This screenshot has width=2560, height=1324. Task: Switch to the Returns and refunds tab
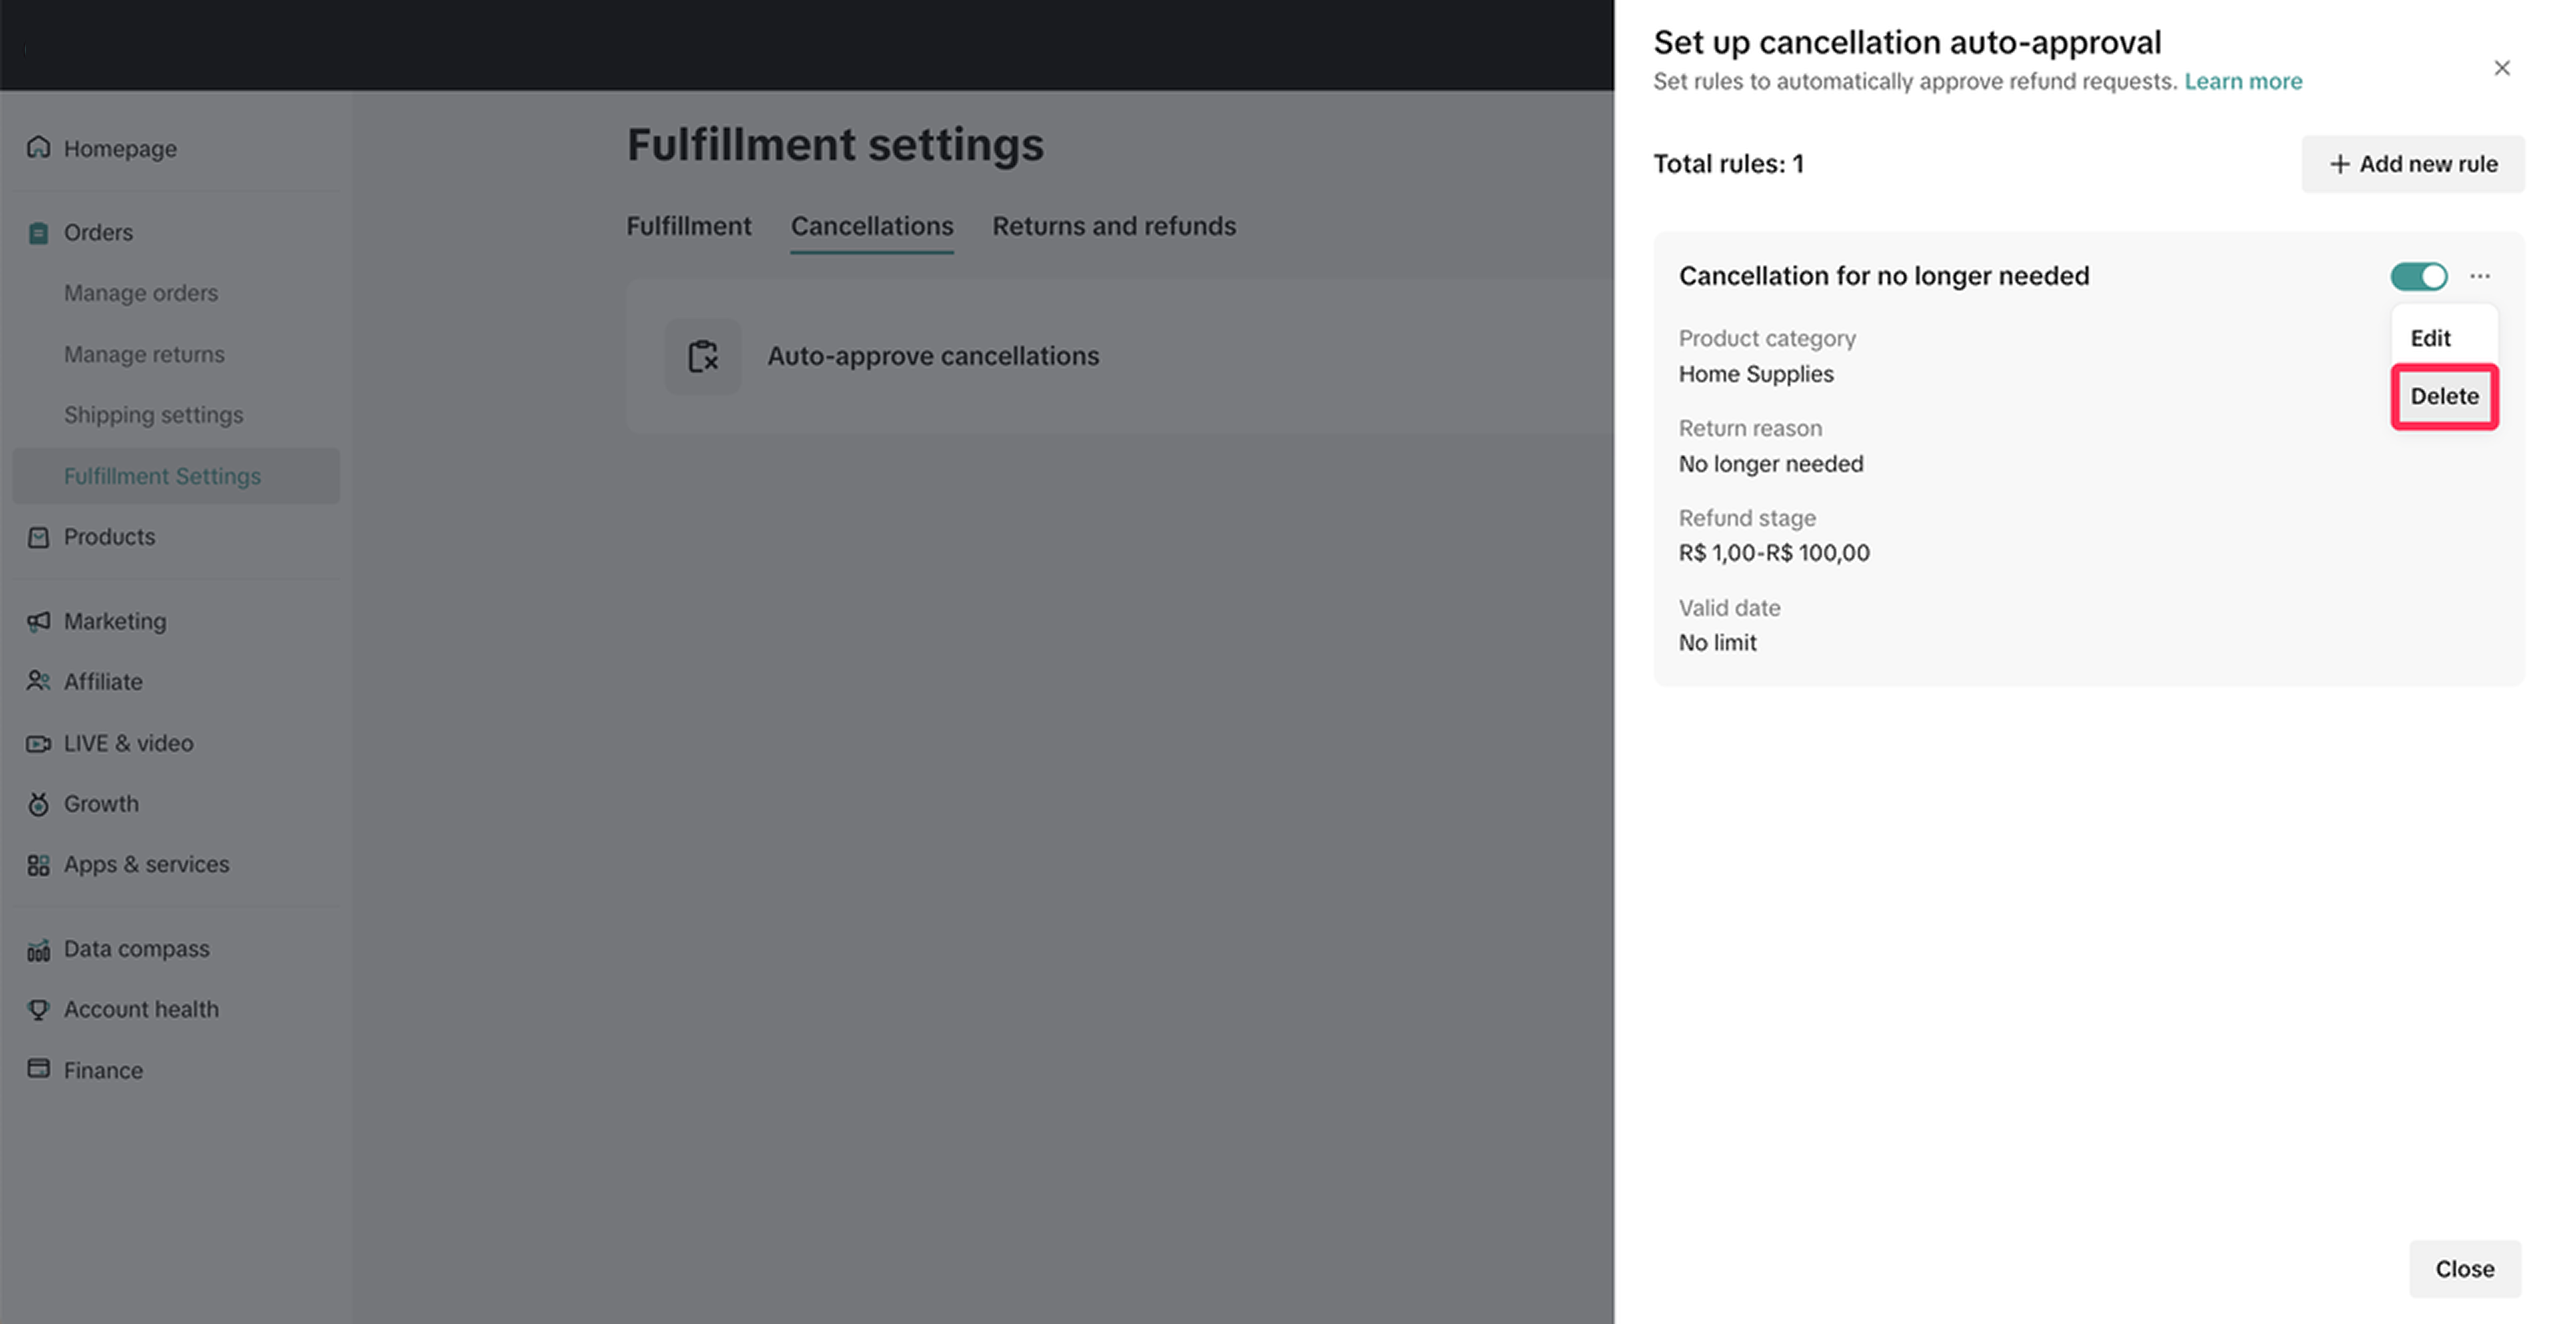(1113, 226)
